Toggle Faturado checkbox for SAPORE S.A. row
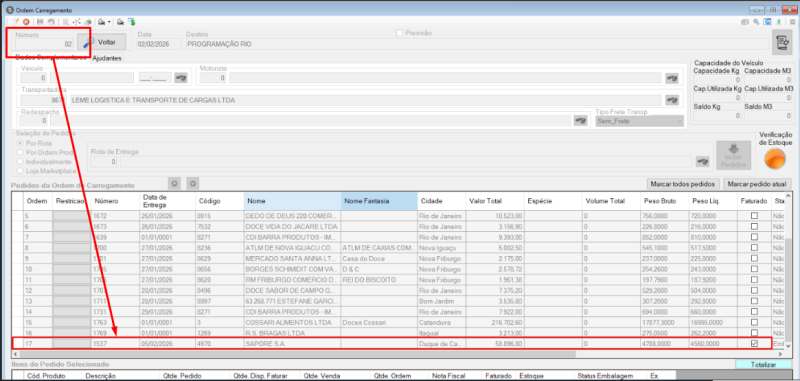Image resolution: width=800 pixels, height=381 pixels. click(754, 343)
